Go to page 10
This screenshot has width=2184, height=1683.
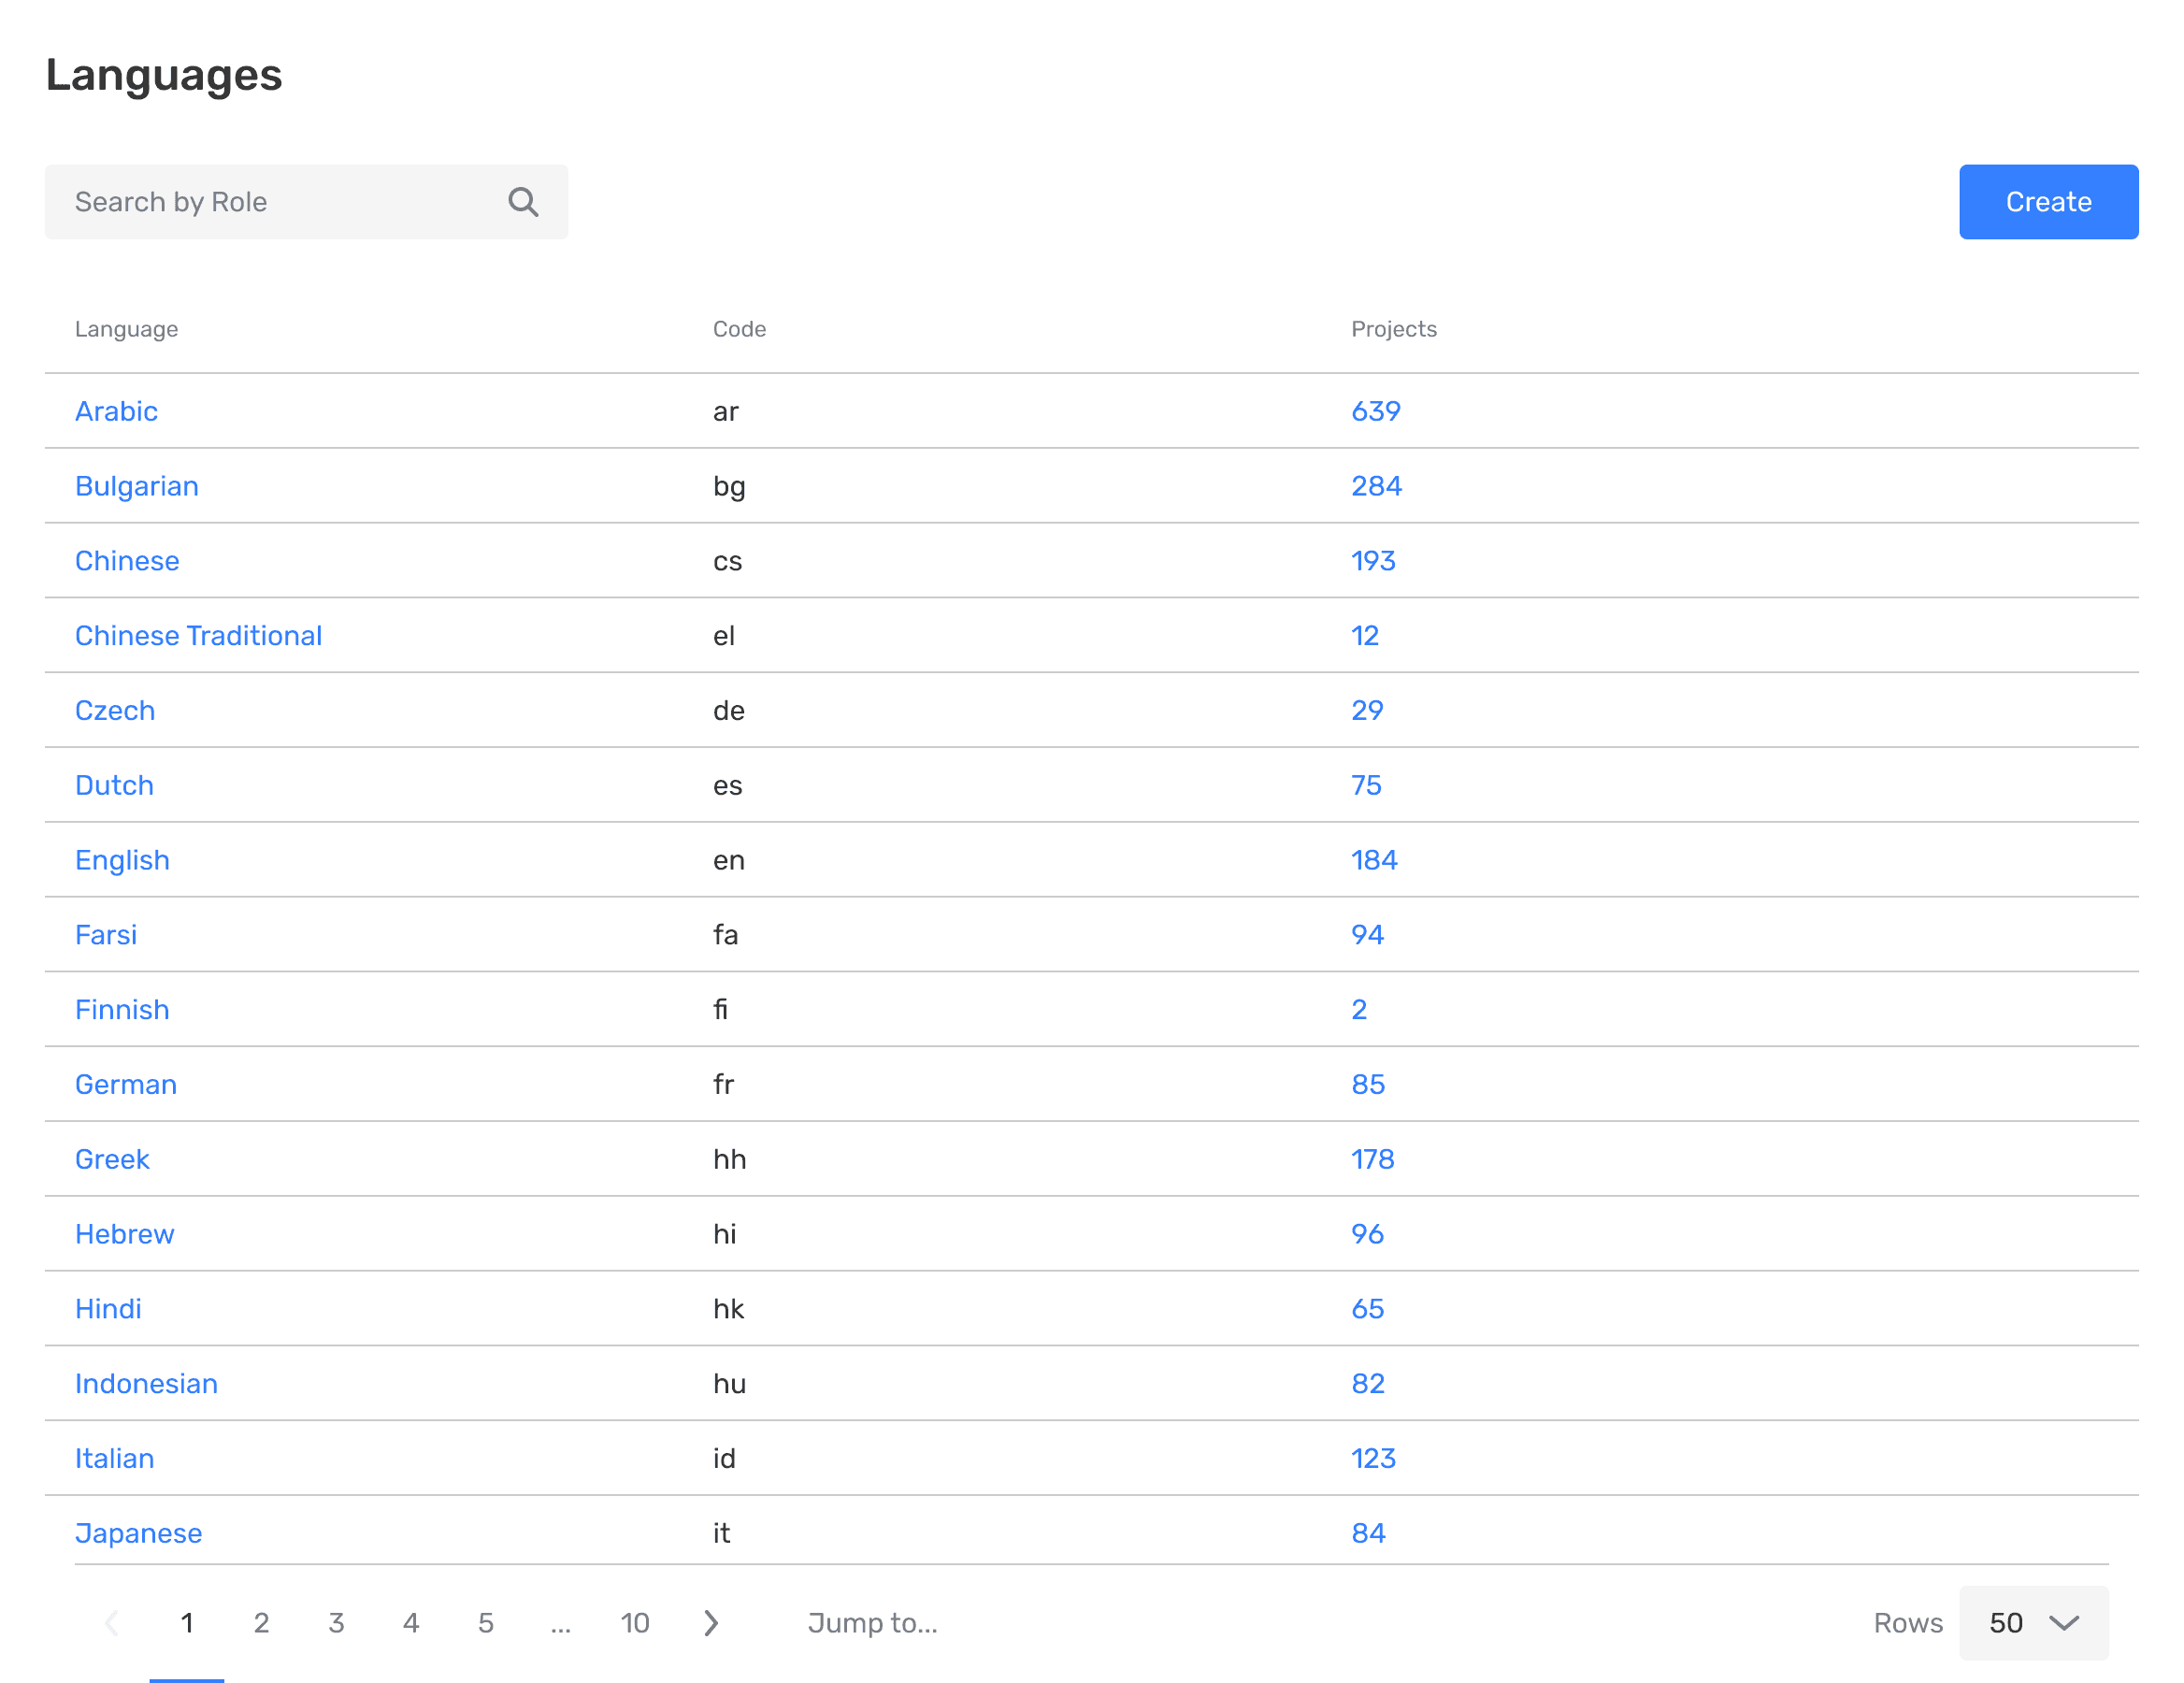[634, 1622]
